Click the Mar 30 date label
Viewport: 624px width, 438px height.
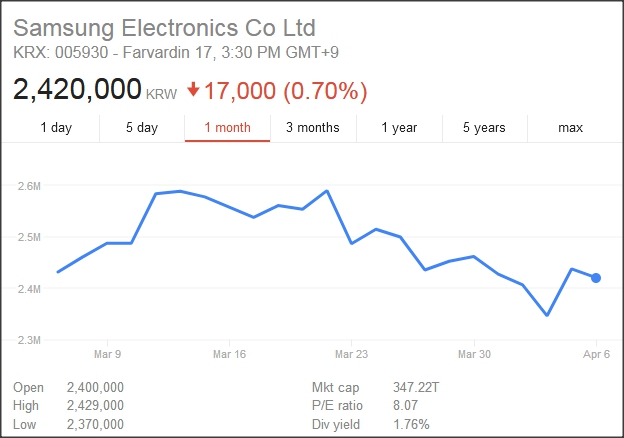[474, 354]
